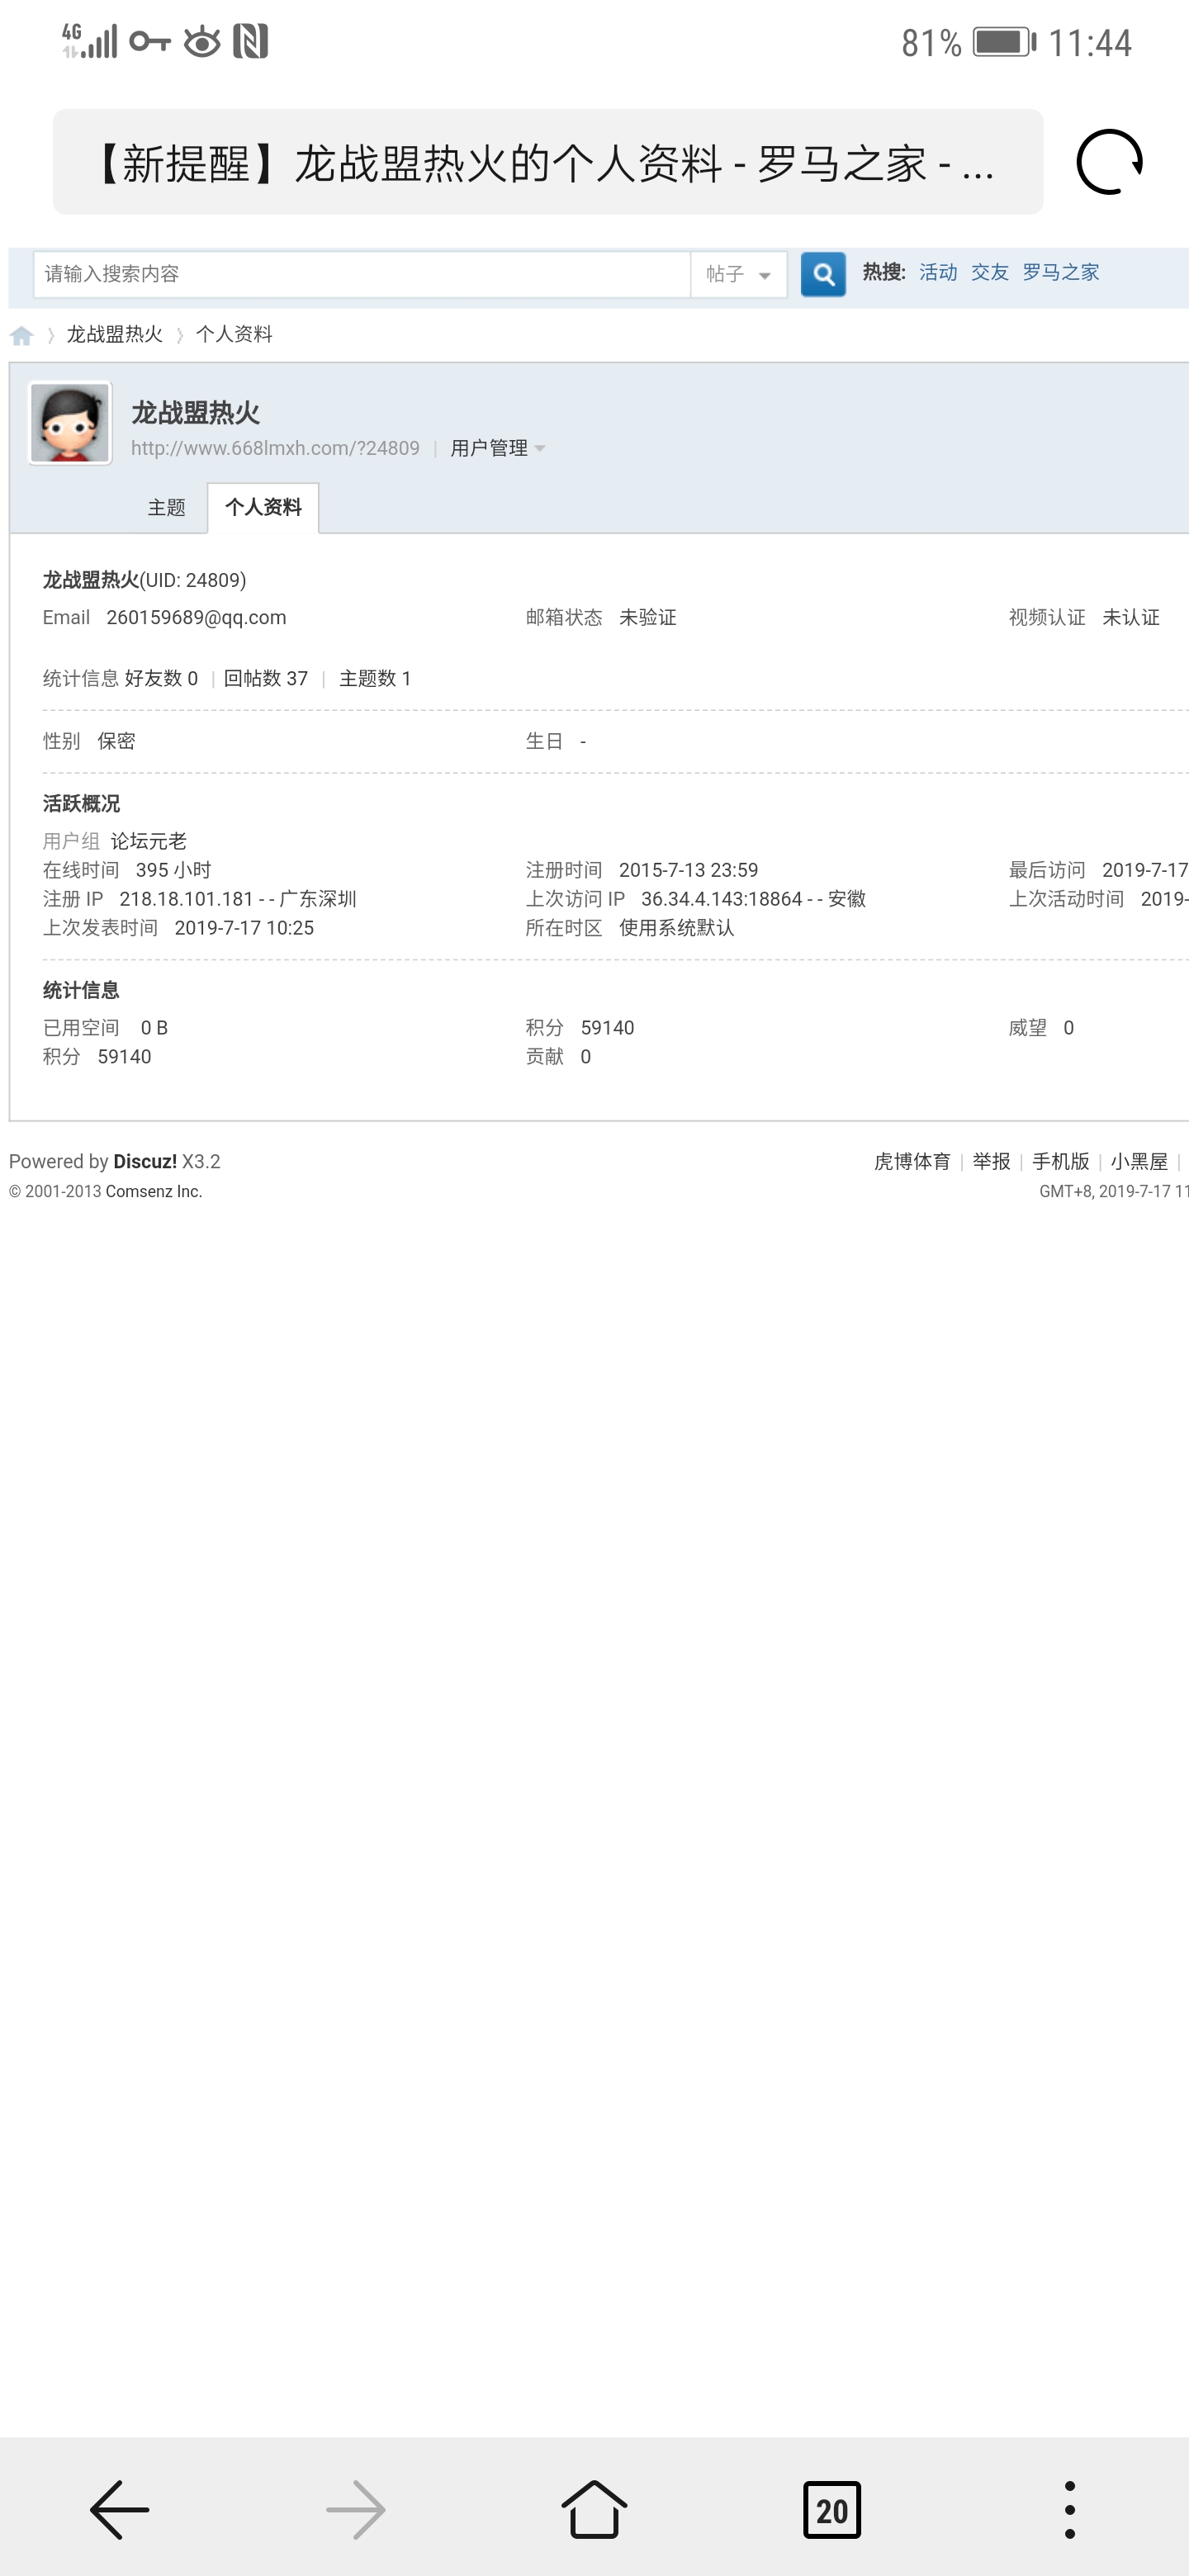Click hot search link 交友
The width and height of the screenshot is (1189, 2576).
[990, 272]
